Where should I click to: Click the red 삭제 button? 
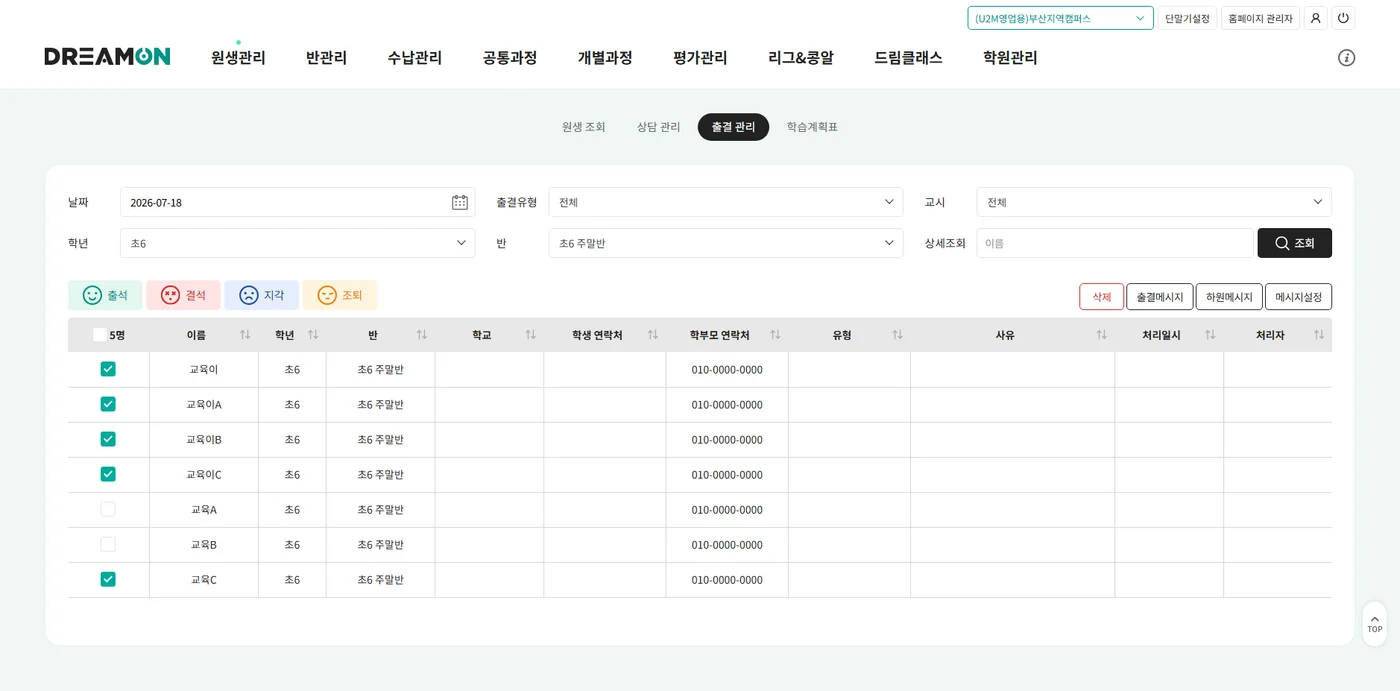1101,297
